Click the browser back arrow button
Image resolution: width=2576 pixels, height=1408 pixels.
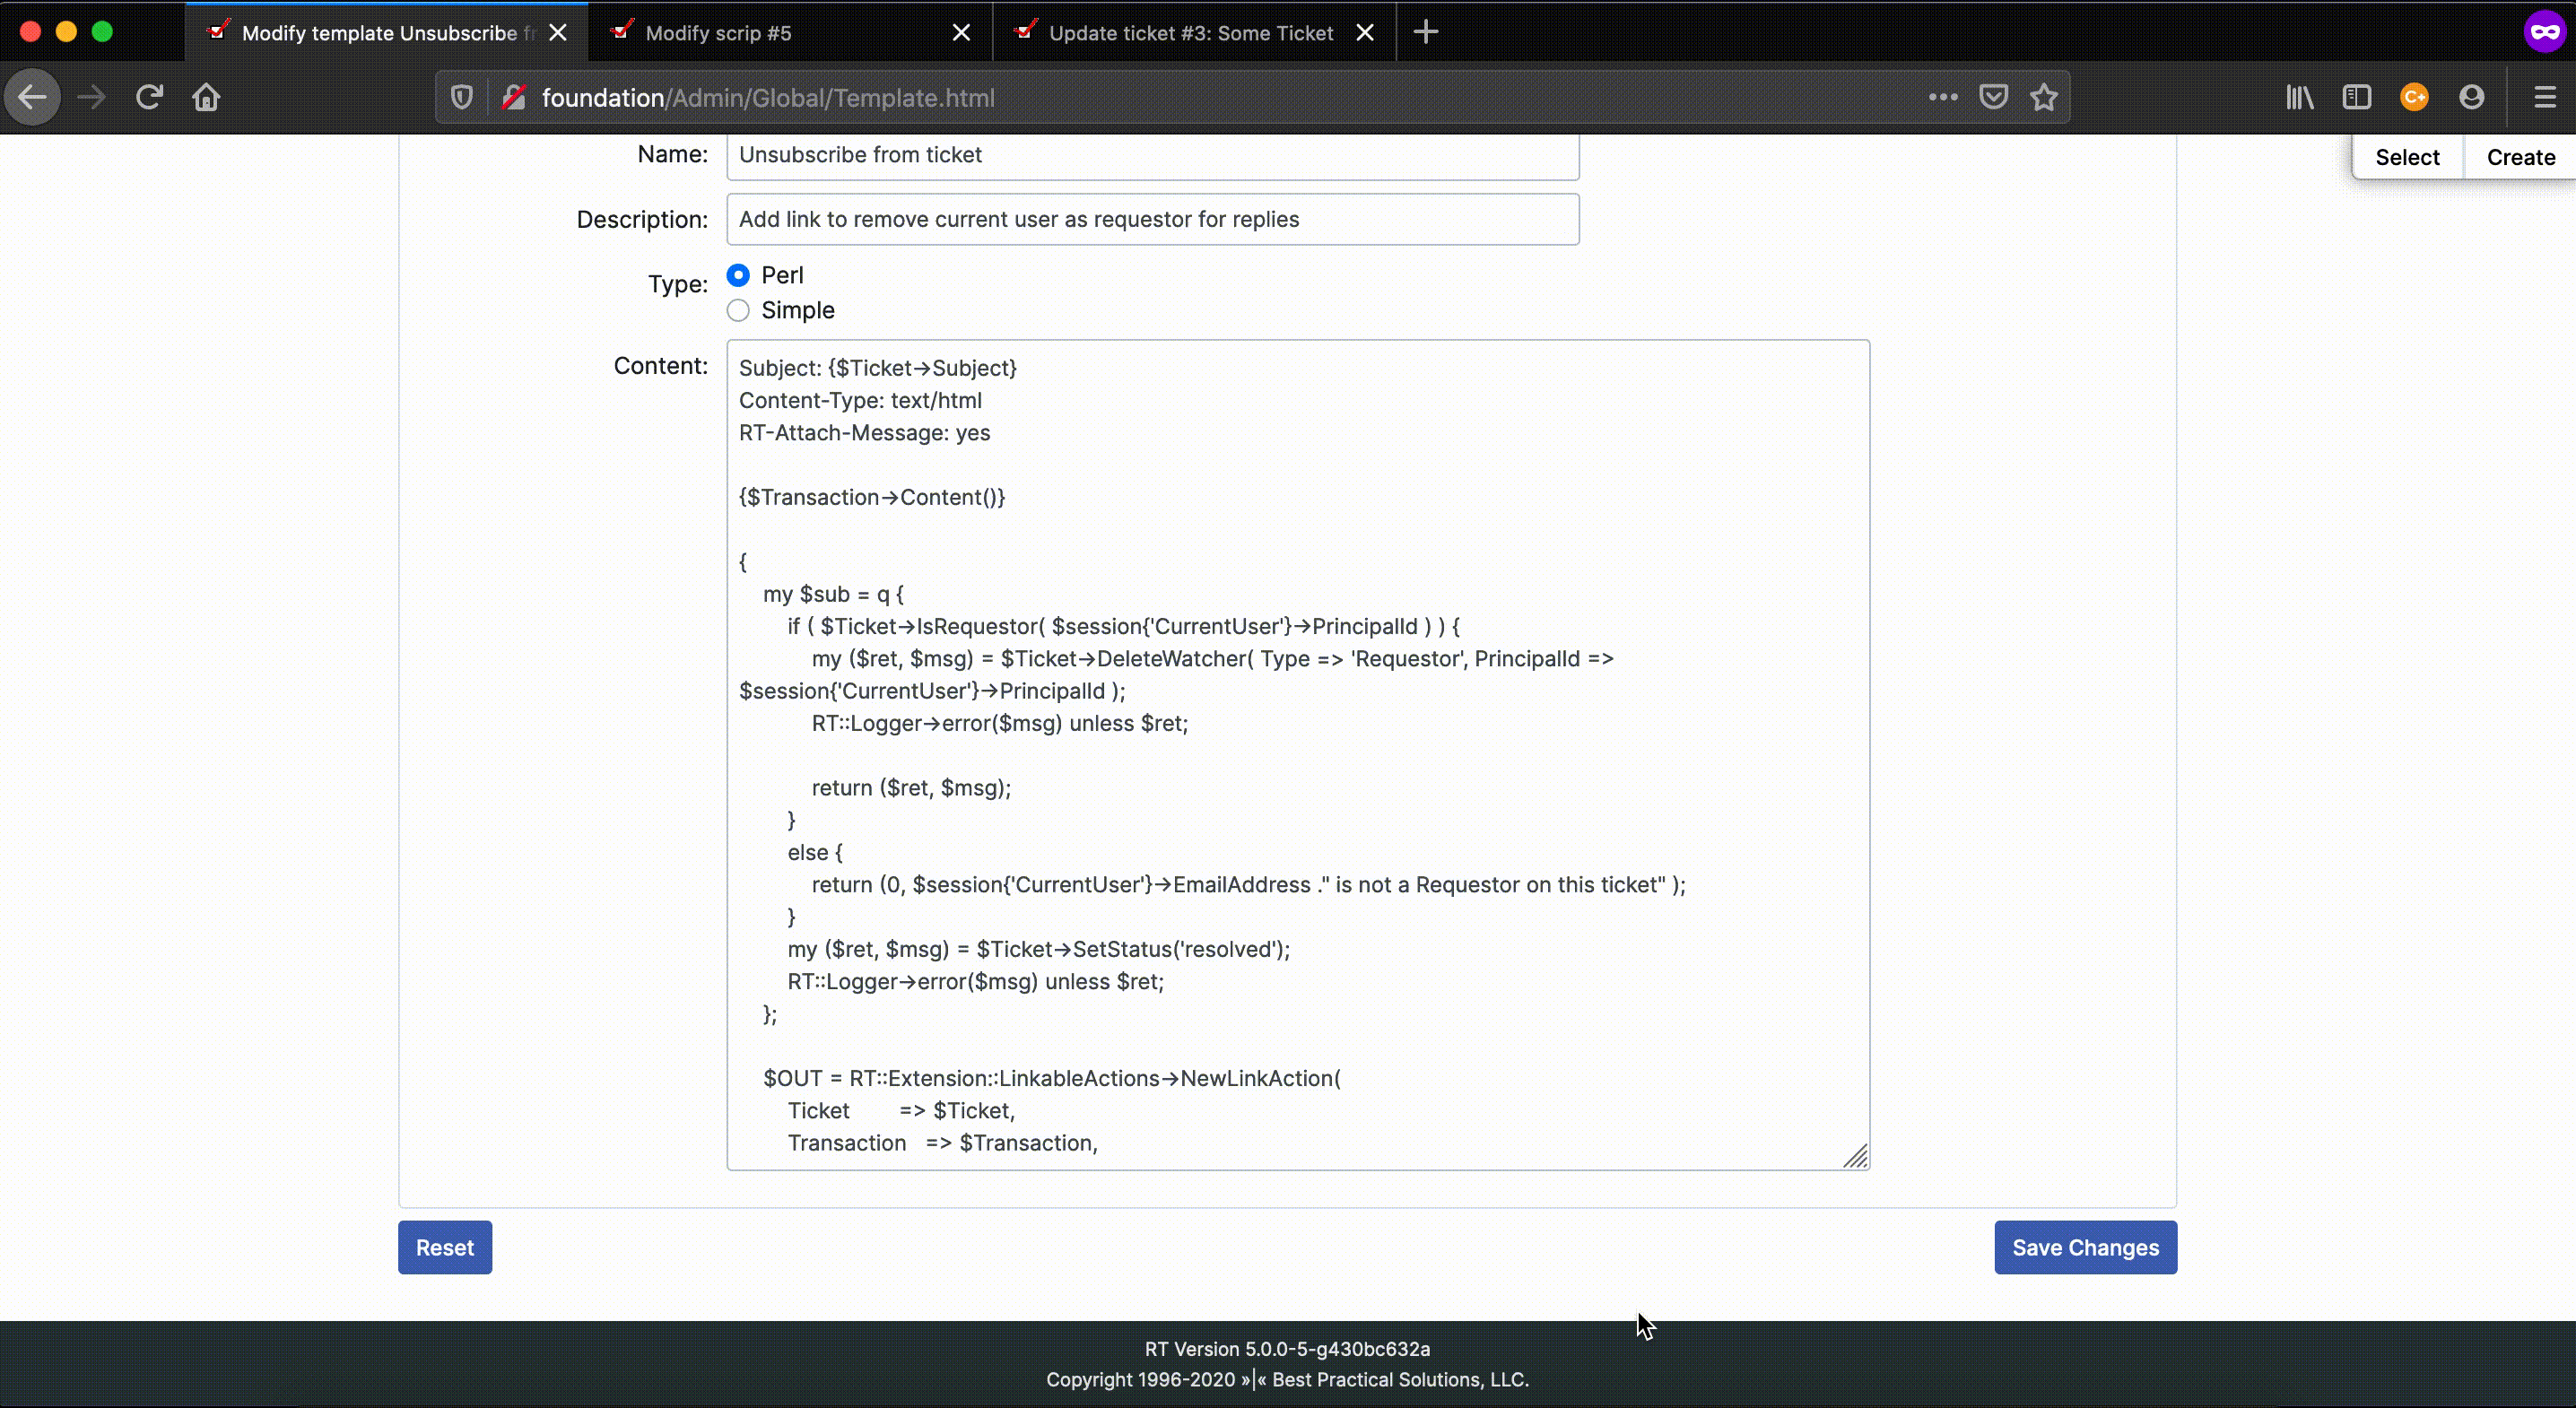point(32,97)
